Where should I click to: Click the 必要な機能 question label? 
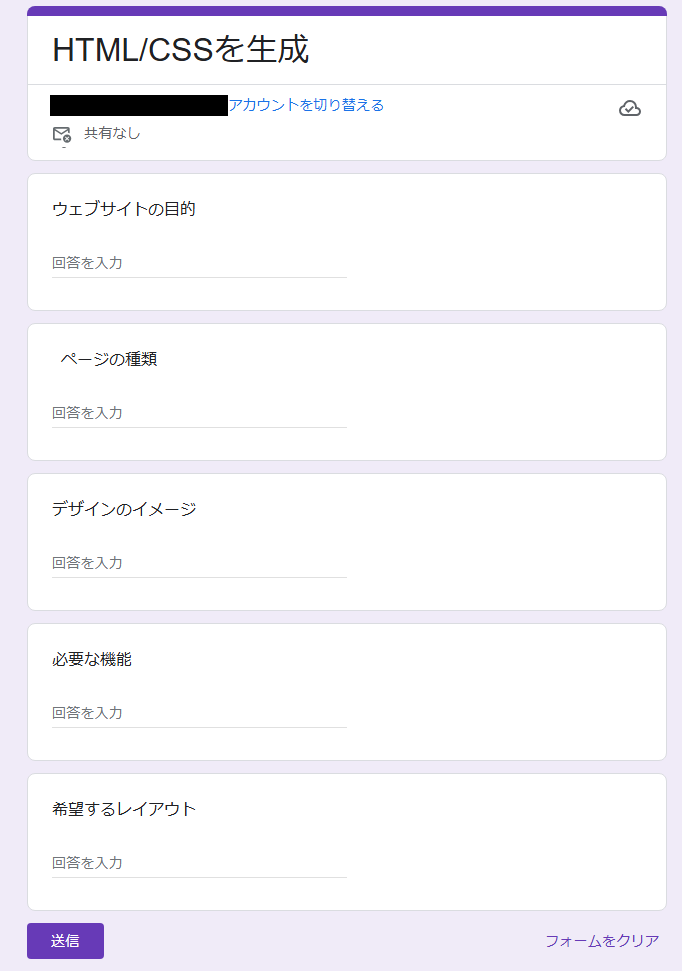92,659
